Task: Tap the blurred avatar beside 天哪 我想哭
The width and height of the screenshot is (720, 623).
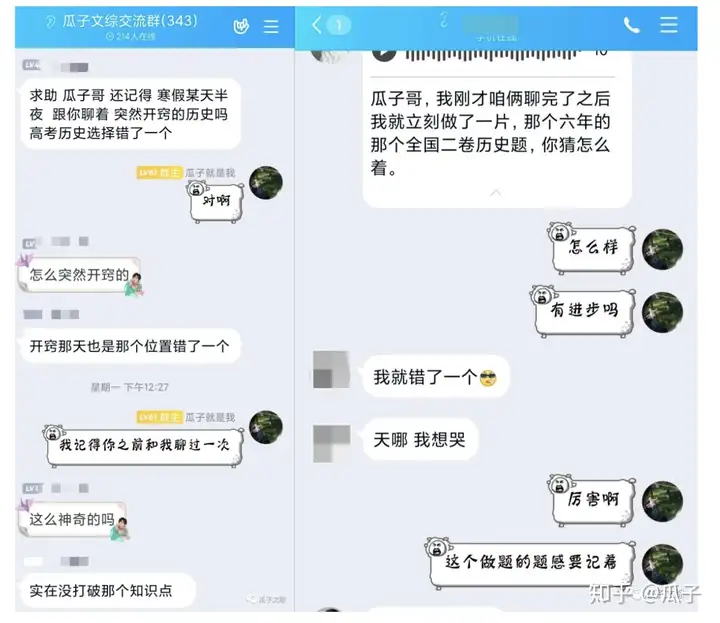Action: click(331, 443)
